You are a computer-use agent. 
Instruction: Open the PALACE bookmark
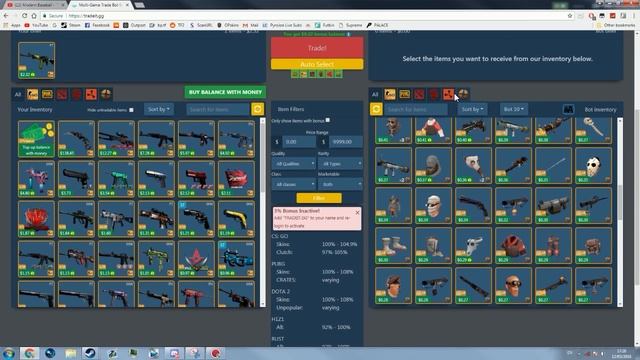(378, 25)
